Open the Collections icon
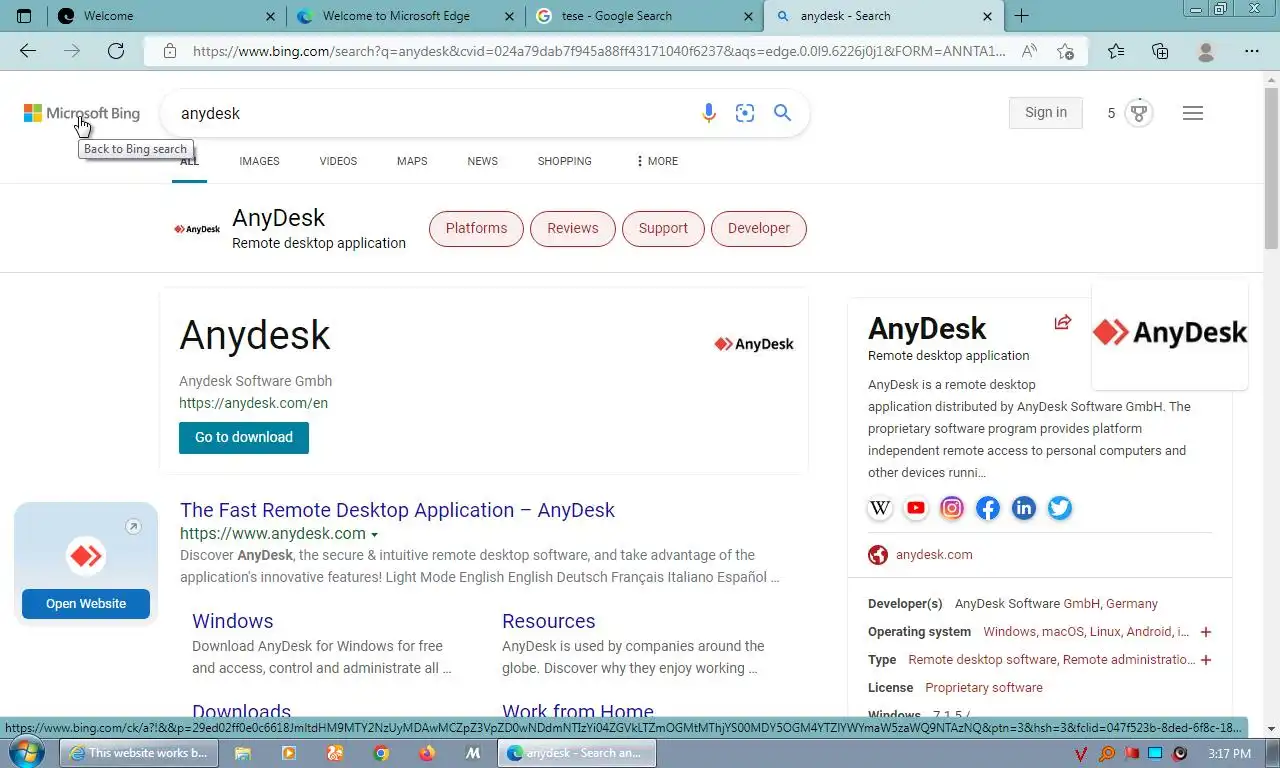This screenshot has height=768, width=1280. point(1160,51)
